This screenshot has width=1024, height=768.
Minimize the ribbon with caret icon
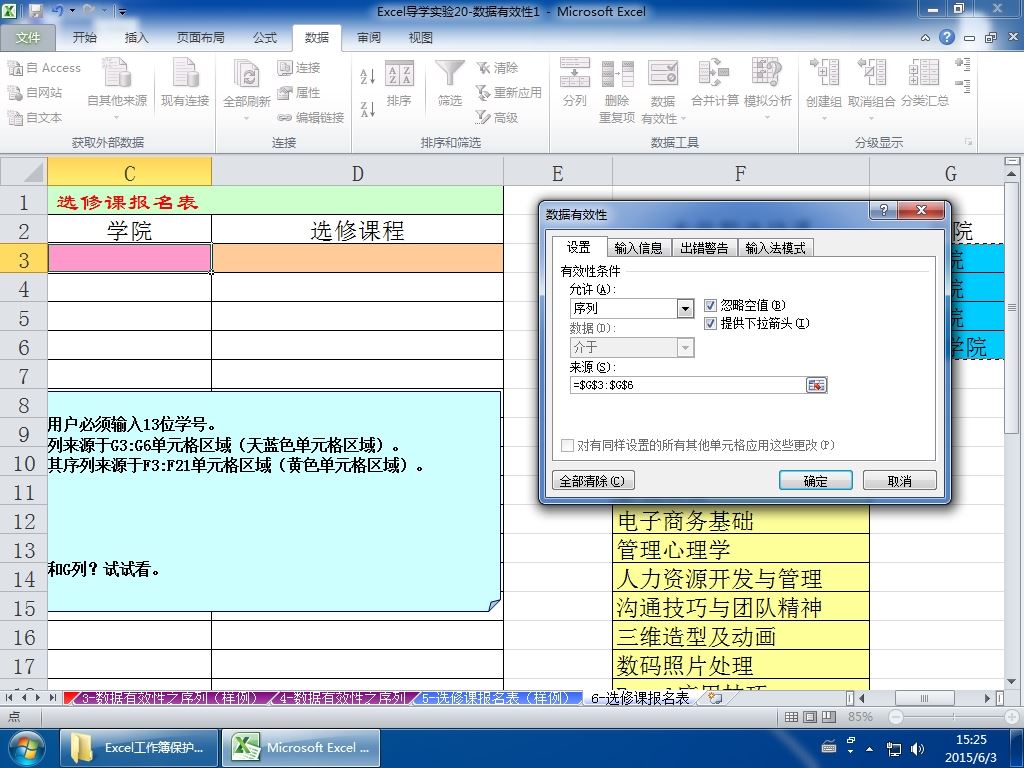[x=925, y=38]
